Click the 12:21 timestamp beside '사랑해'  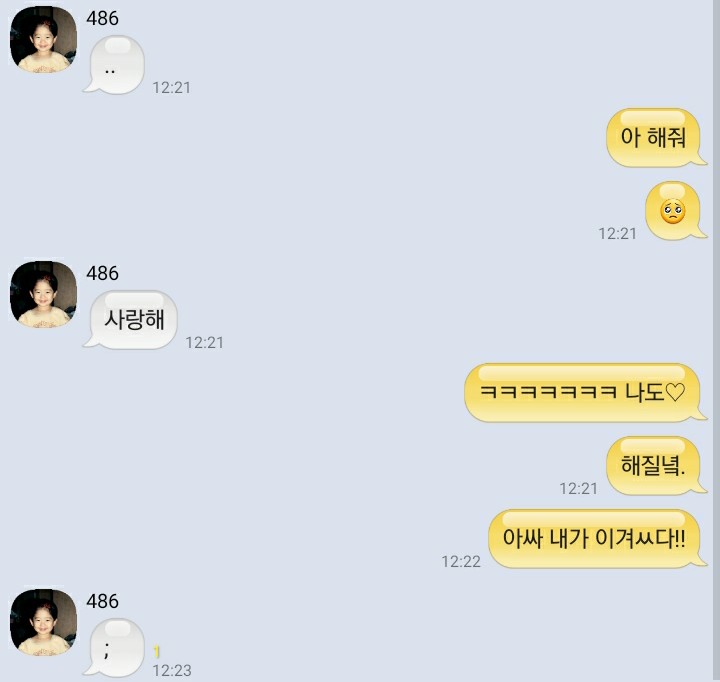[204, 343]
